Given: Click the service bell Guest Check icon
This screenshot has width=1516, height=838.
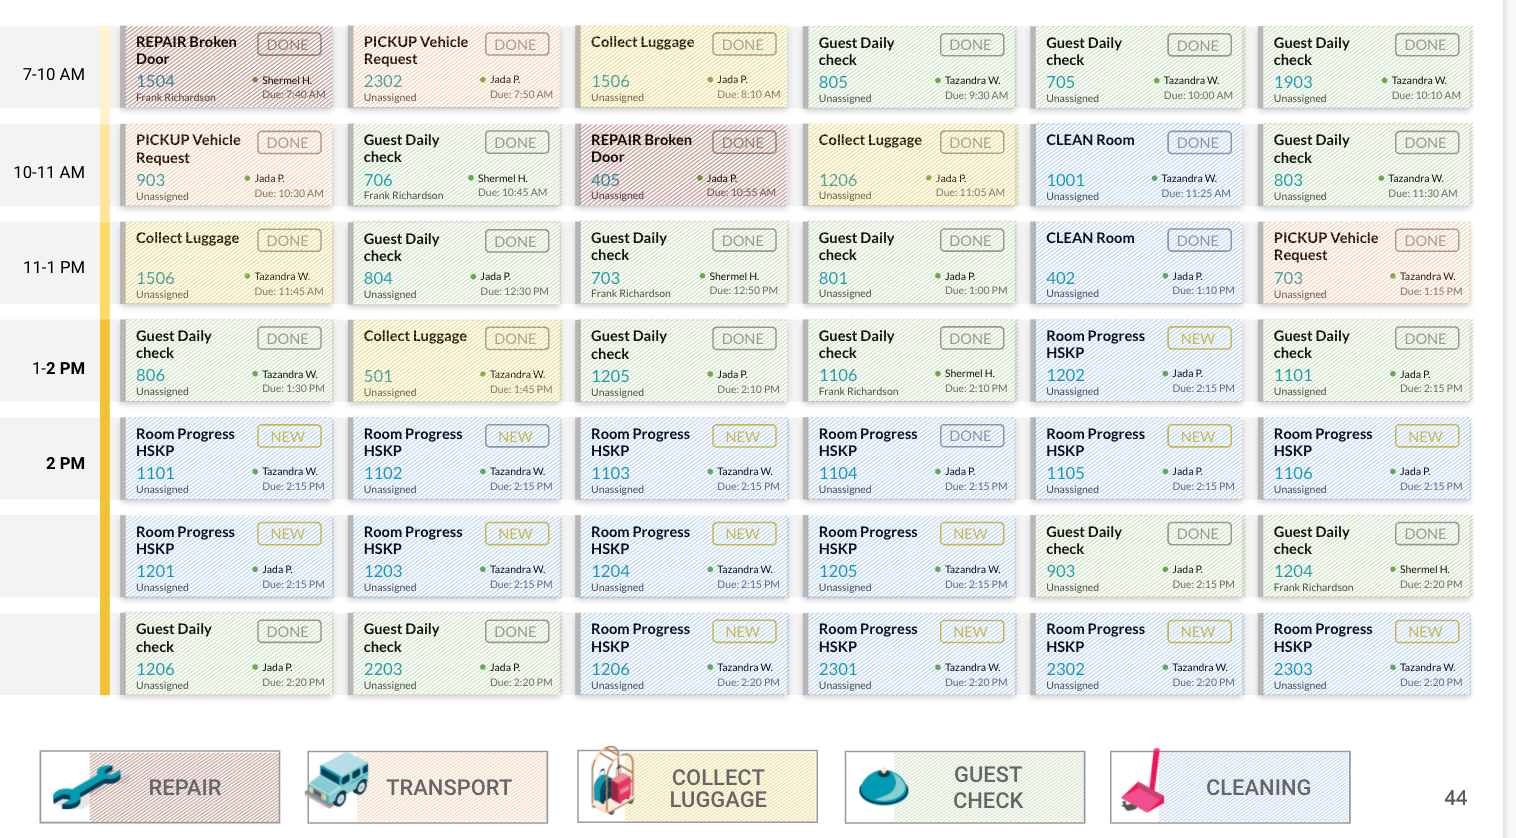Looking at the screenshot, I should [882, 787].
